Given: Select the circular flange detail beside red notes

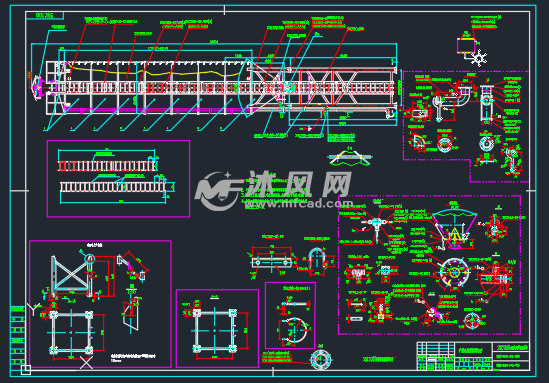Looking at the screenshot, I should click(320, 359).
